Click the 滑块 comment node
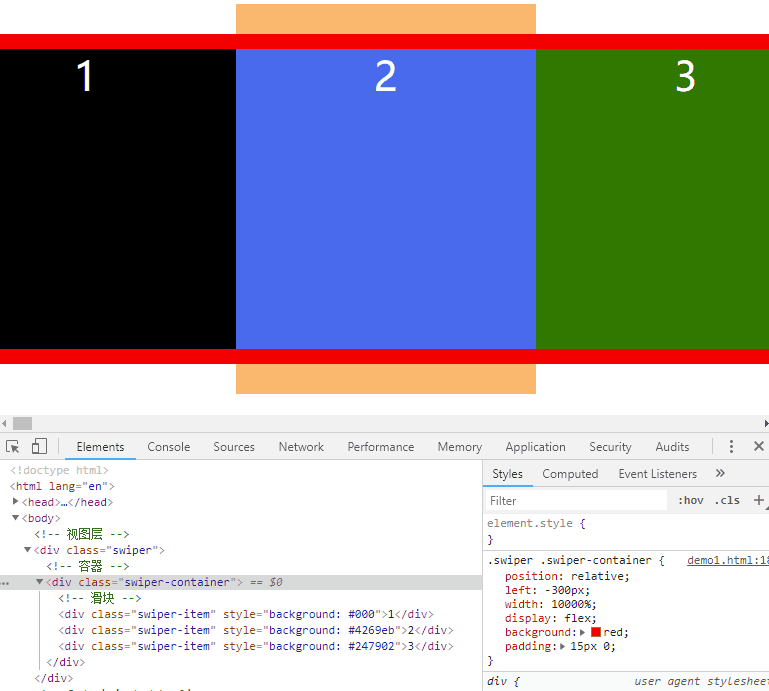This screenshot has width=769, height=691. [x=100, y=598]
